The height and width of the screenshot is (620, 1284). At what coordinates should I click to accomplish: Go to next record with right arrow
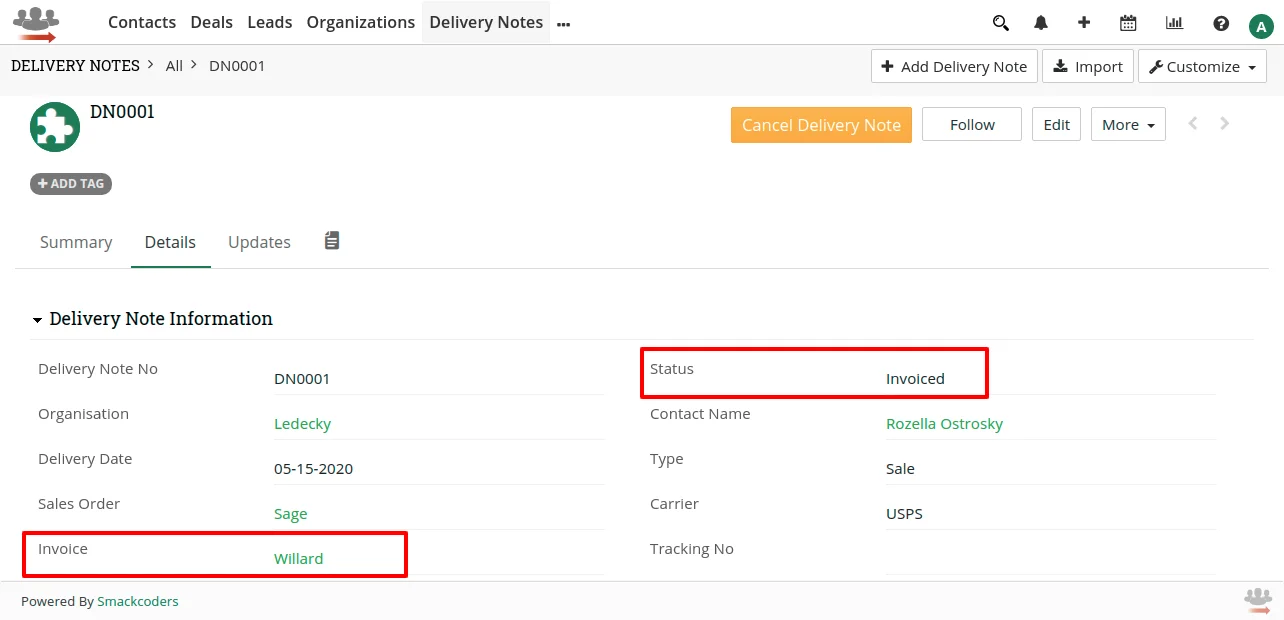point(1224,123)
